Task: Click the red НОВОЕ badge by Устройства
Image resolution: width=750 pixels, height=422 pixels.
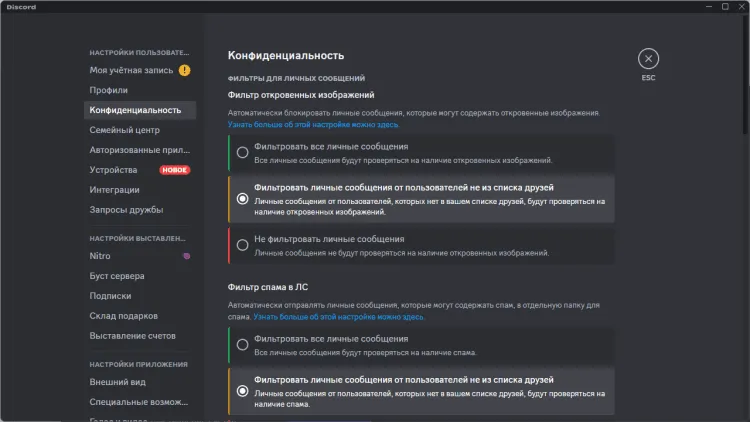Action: tap(175, 170)
